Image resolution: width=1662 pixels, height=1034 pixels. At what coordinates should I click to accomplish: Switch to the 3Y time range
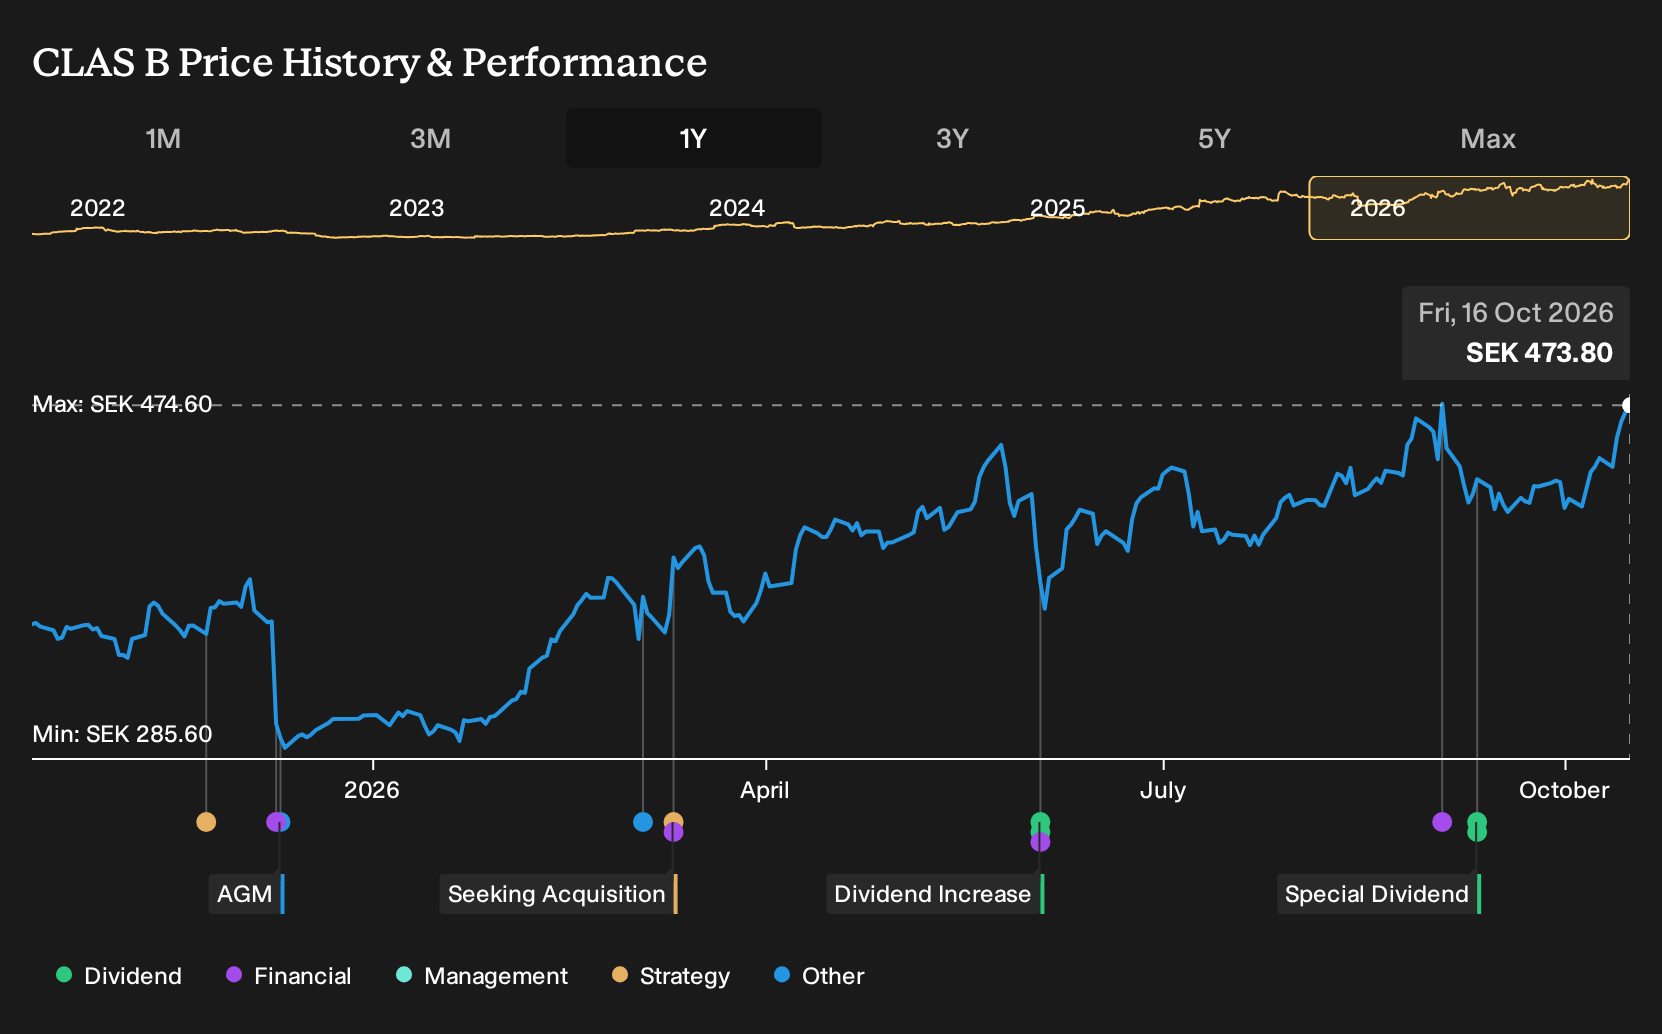[x=952, y=138]
